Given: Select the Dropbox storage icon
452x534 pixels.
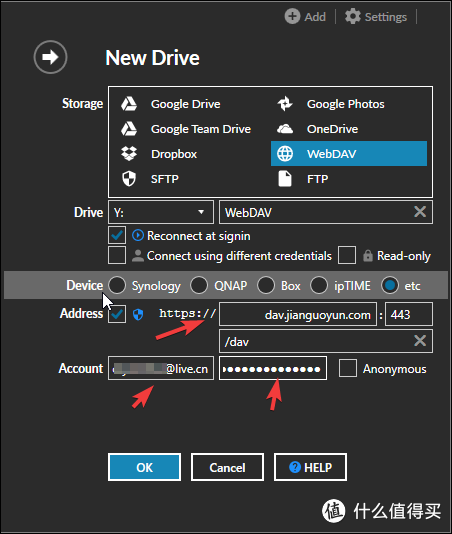Looking at the screenshot, I should (x=129, y=154).
